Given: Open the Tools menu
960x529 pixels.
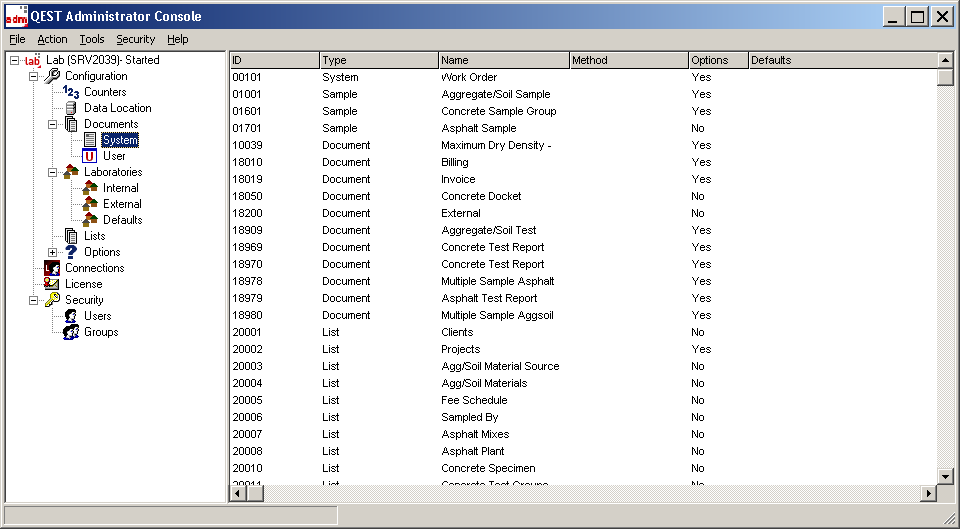Looking at the screenshot, I should 92,39.
